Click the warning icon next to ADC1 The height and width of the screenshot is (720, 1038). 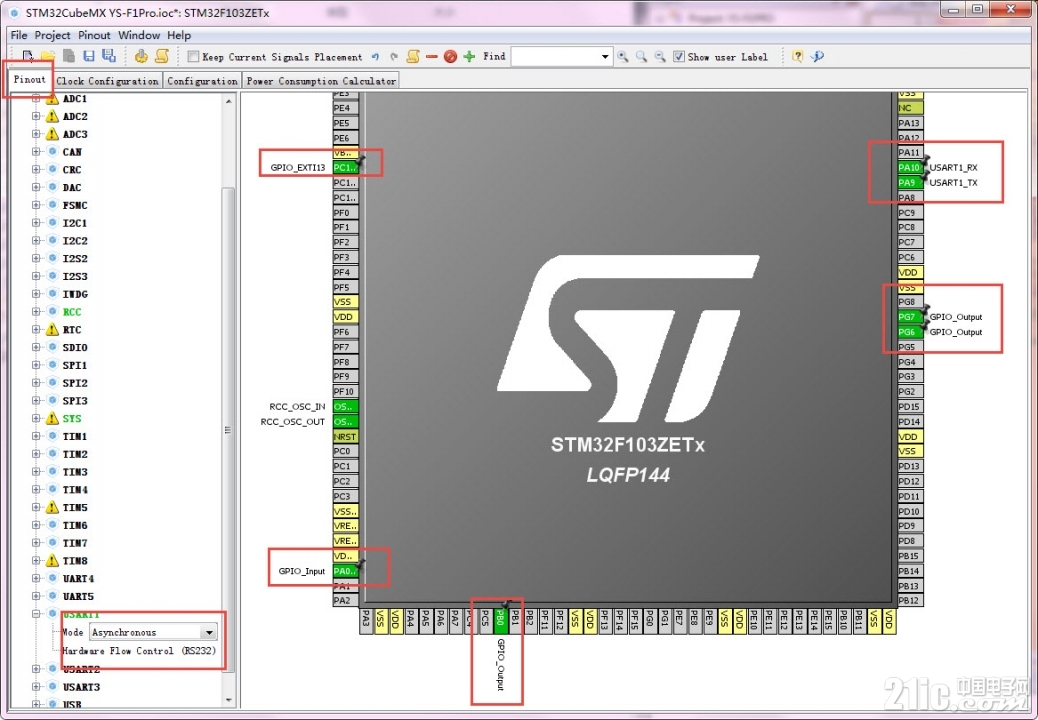52,99
